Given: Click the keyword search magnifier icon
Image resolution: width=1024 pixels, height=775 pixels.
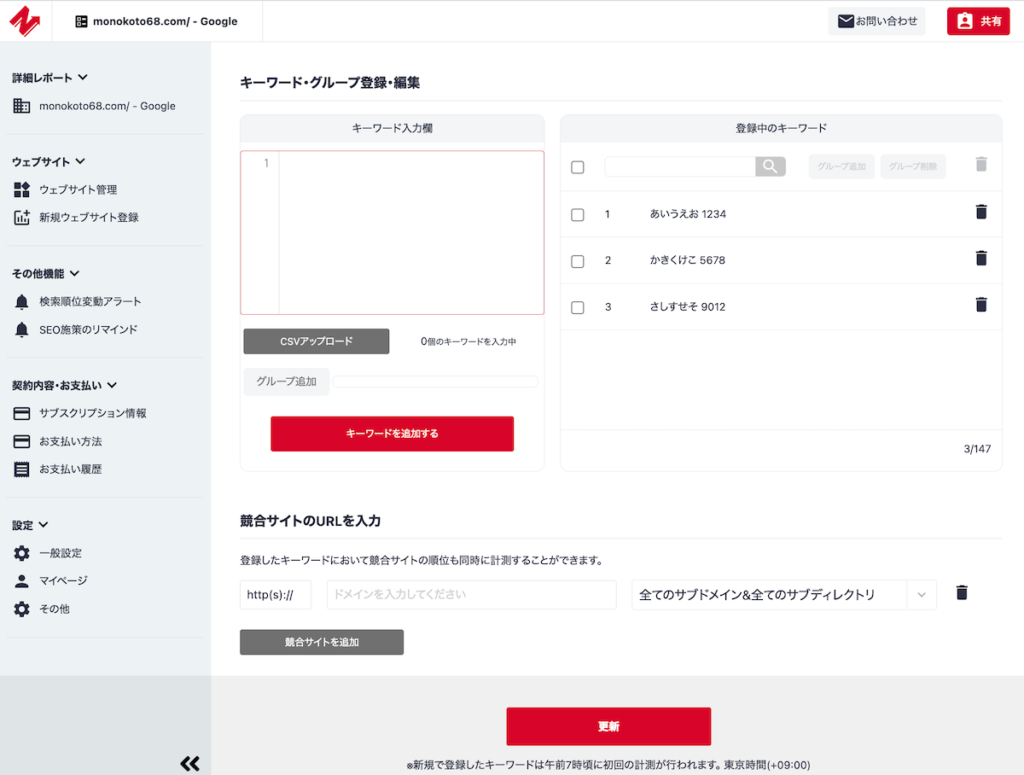Looking at the screenshot, I should [770, 167].
